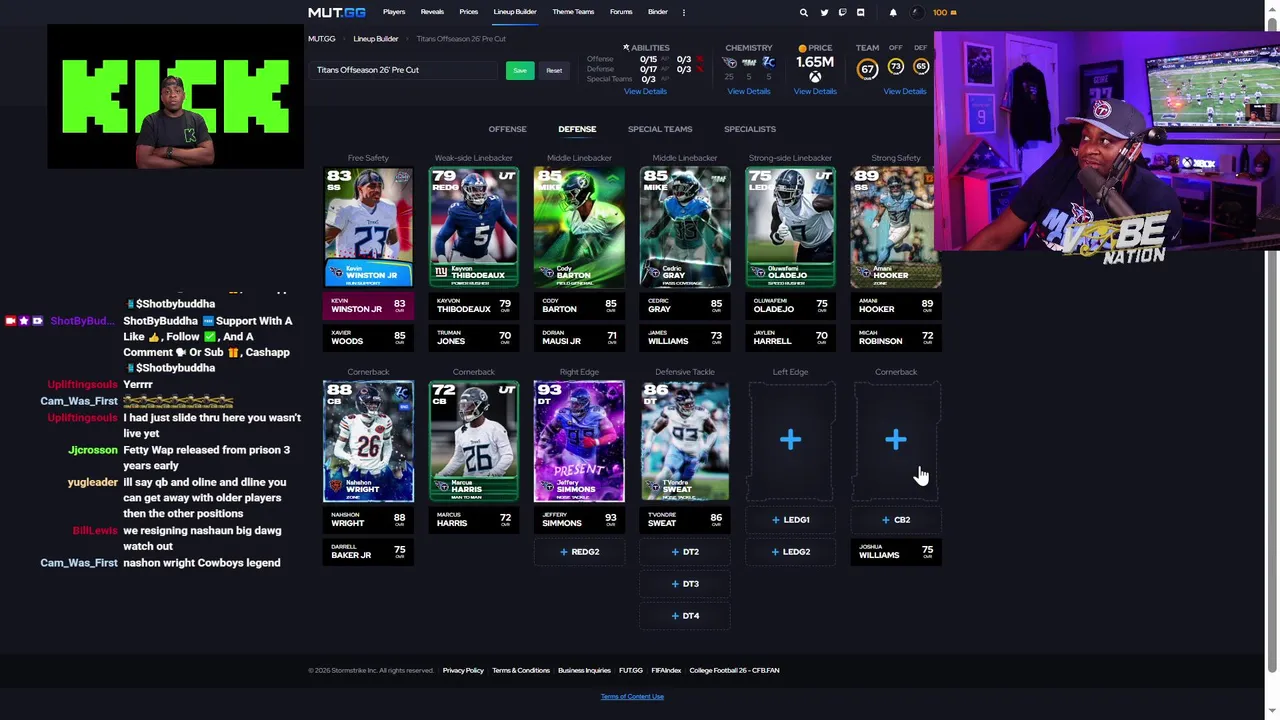Screen dimensions: 1280x720
Task: Add a player at LEDG1
Action: [x=790, y=520]
